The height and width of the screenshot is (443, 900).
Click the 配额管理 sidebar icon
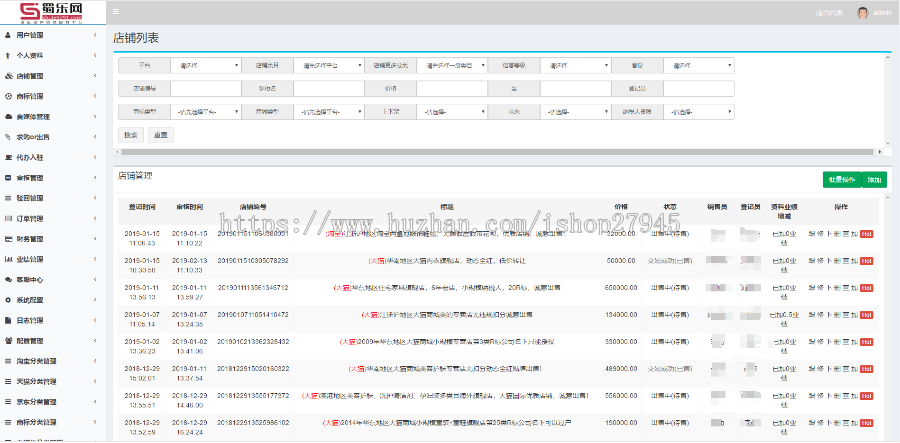tap(8, 341)
